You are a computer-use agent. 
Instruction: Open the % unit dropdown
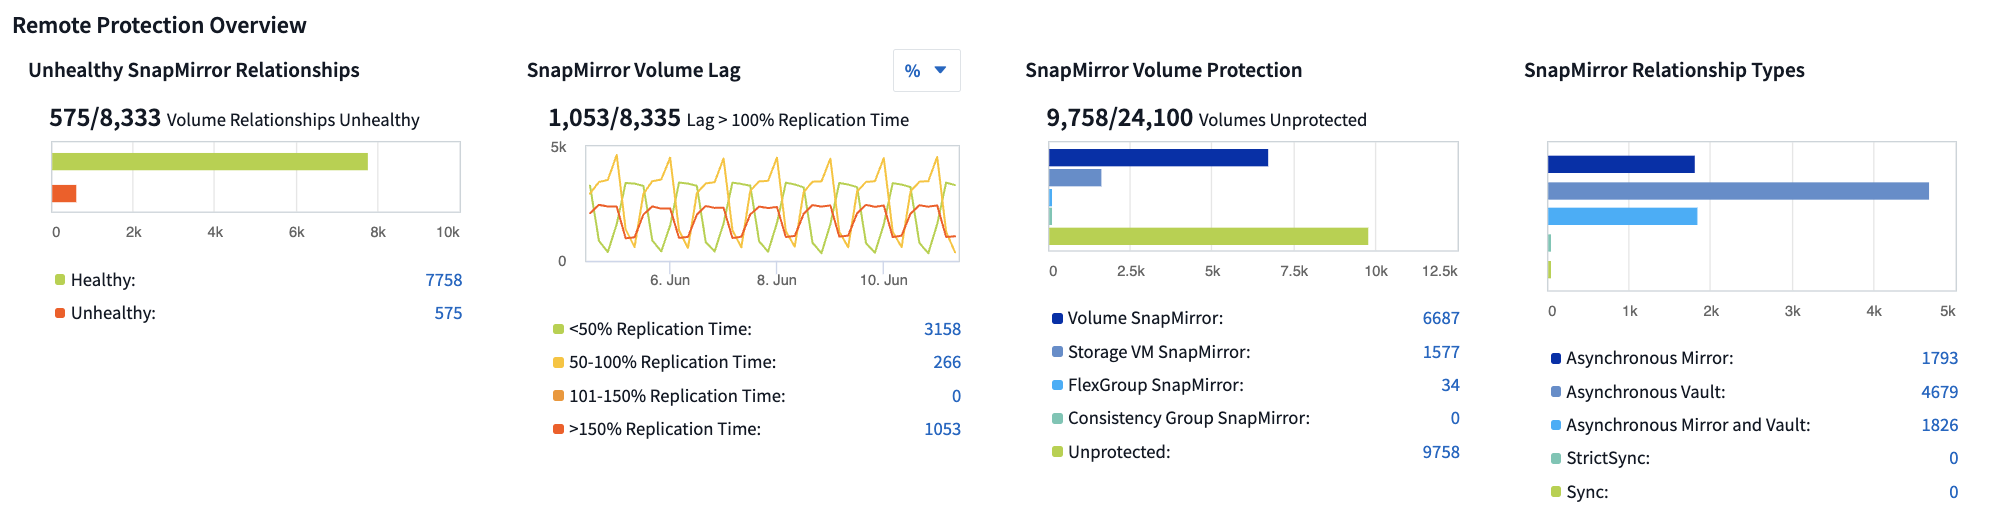click(926, 71)
